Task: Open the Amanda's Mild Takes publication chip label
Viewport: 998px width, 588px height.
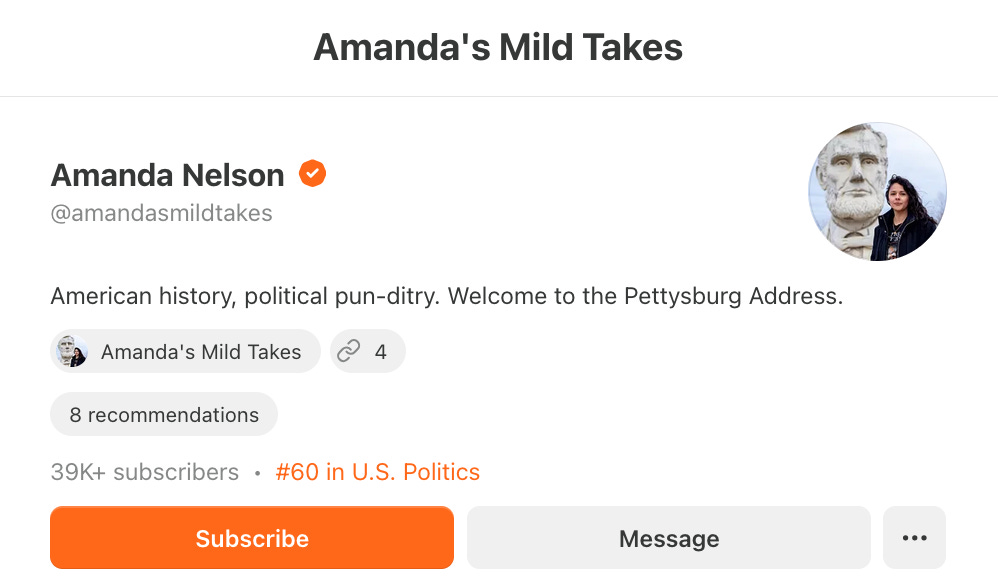Action: click(x=201, y=351)
